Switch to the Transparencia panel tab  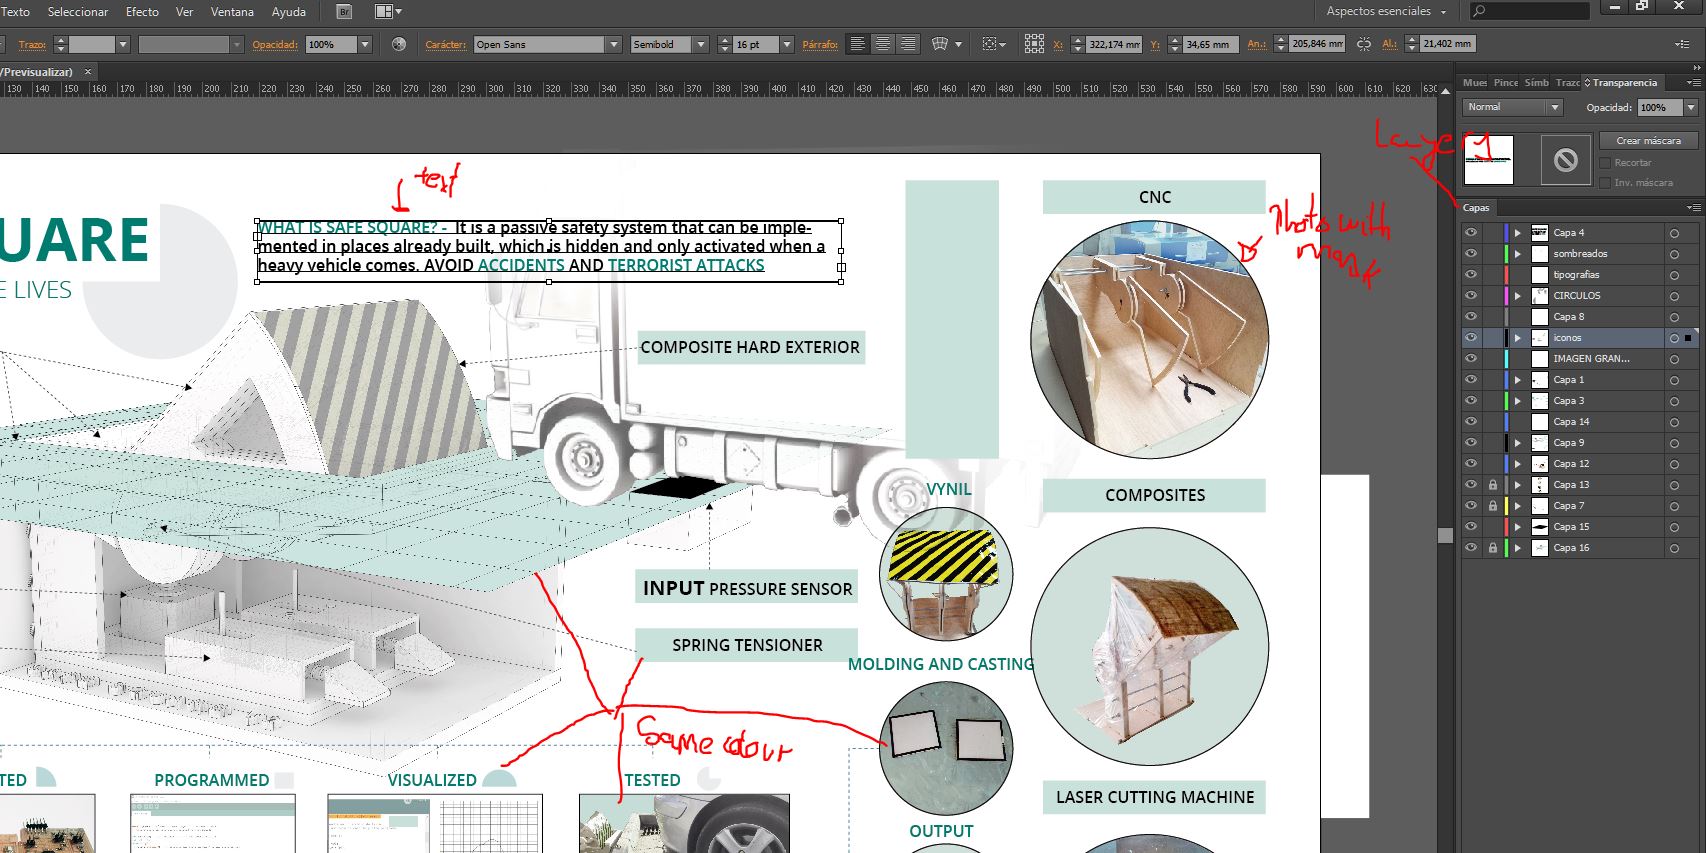[1622, 83]
